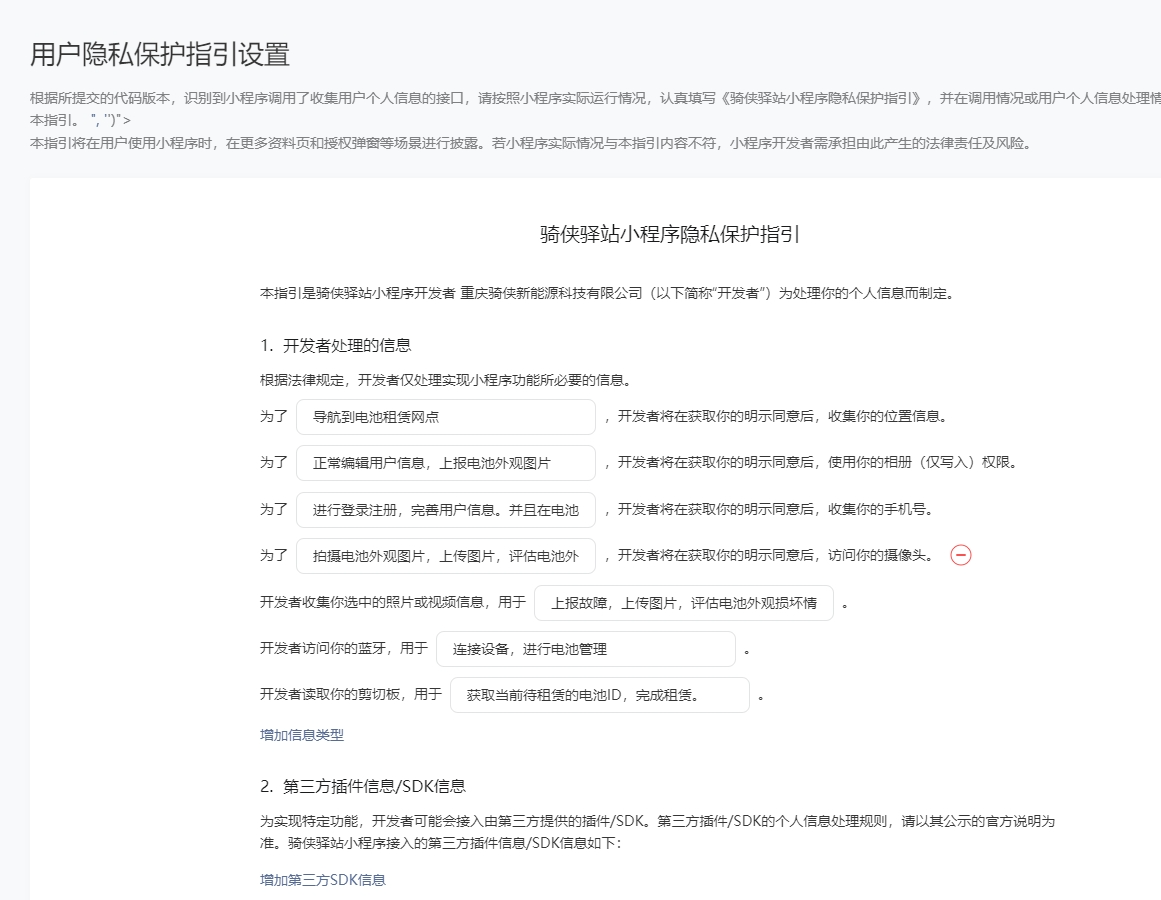Remove the camera access entry with red minus icon
This screenshot has height=900, width=1161.
(960, 555)
